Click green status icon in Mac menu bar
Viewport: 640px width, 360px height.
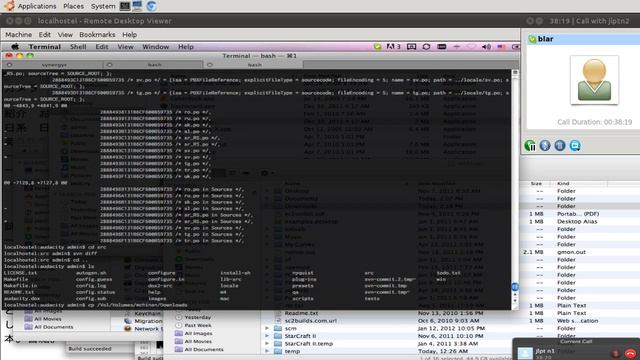click(378, 47)
